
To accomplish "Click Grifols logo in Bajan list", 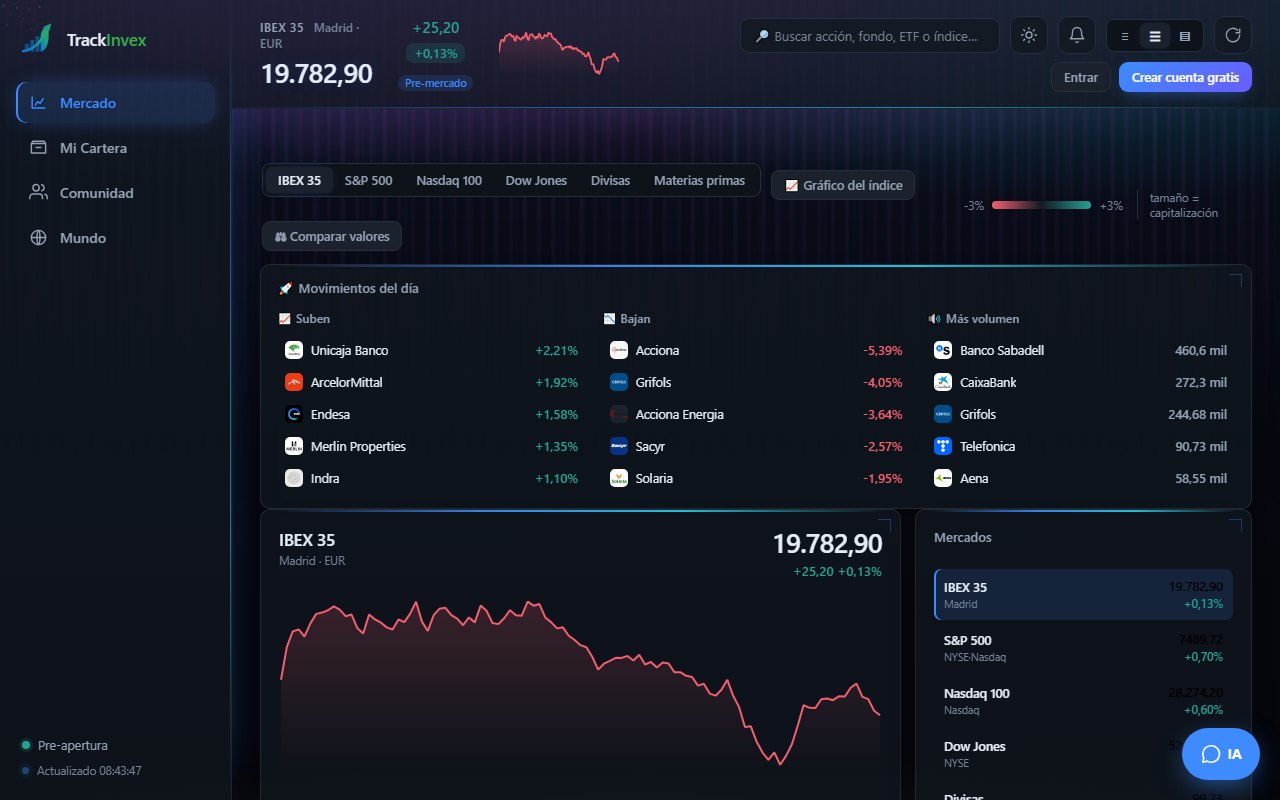I will [619, 382].
